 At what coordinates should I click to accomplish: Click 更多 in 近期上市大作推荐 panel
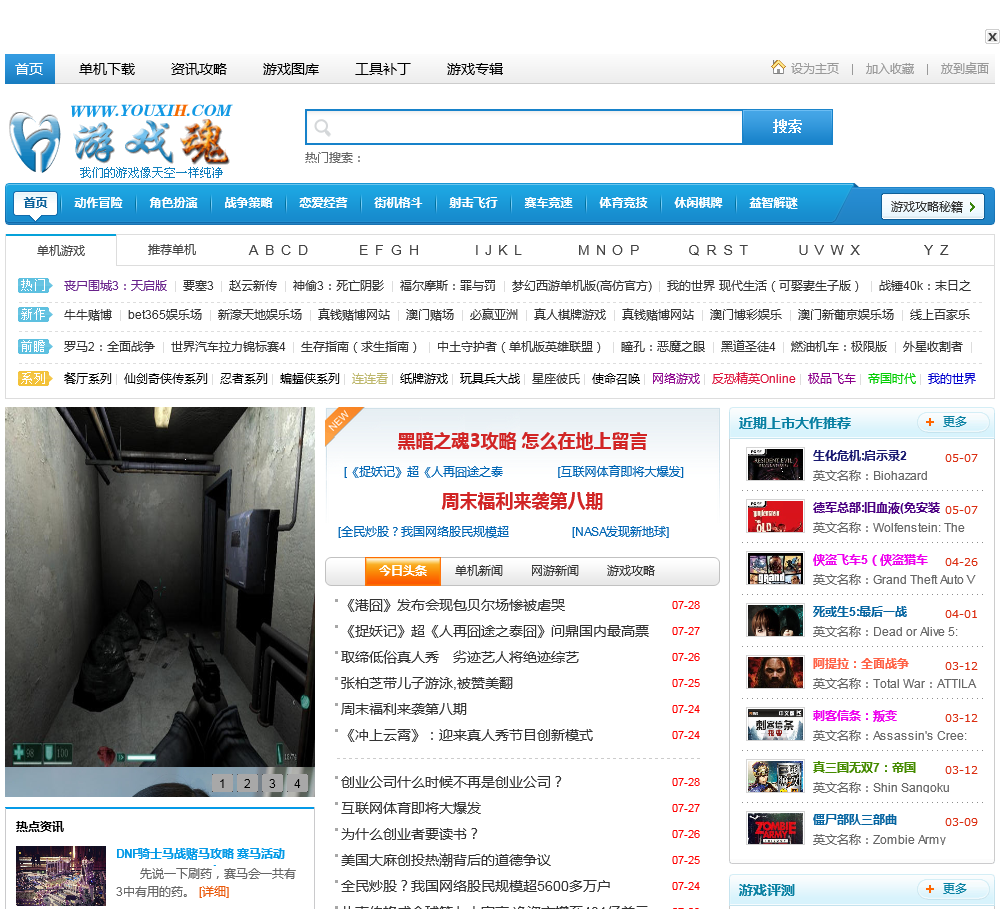tap(953, 422)
